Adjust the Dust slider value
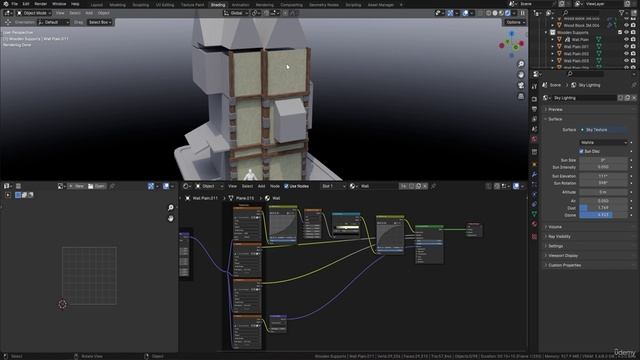 [x=603, y=208]
